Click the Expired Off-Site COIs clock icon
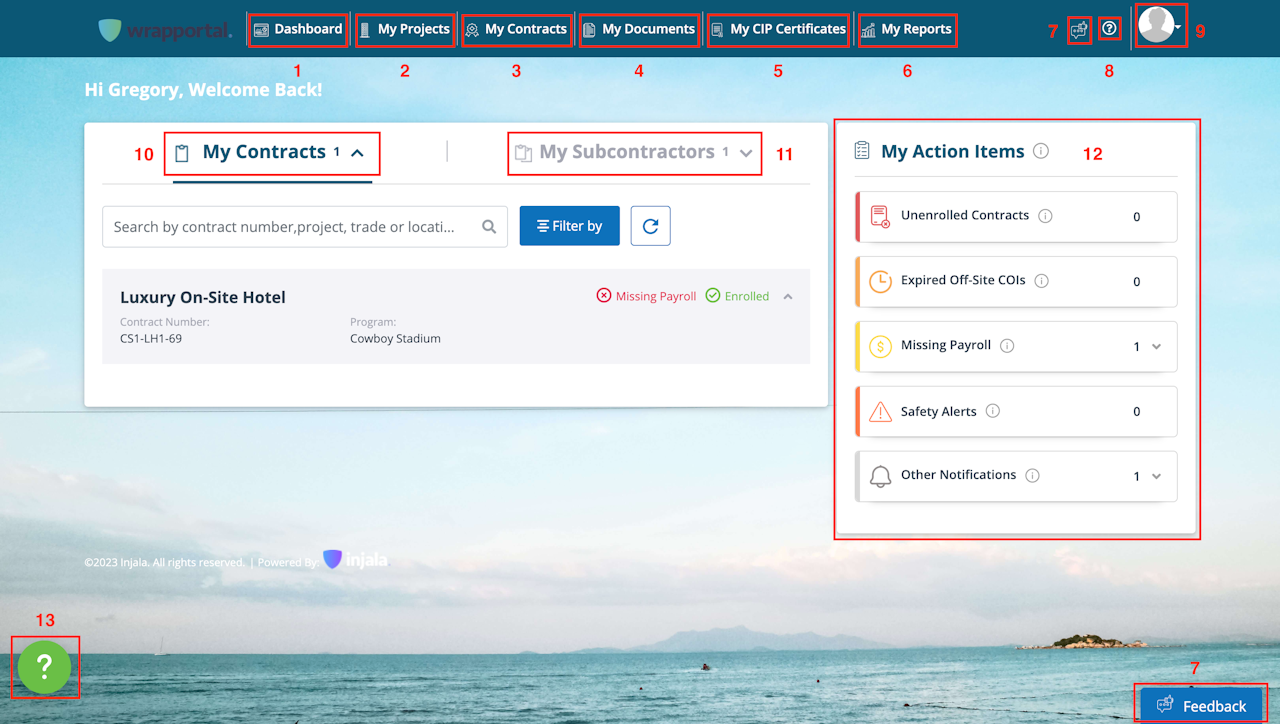1280x724 pixels. coord(880,282)
